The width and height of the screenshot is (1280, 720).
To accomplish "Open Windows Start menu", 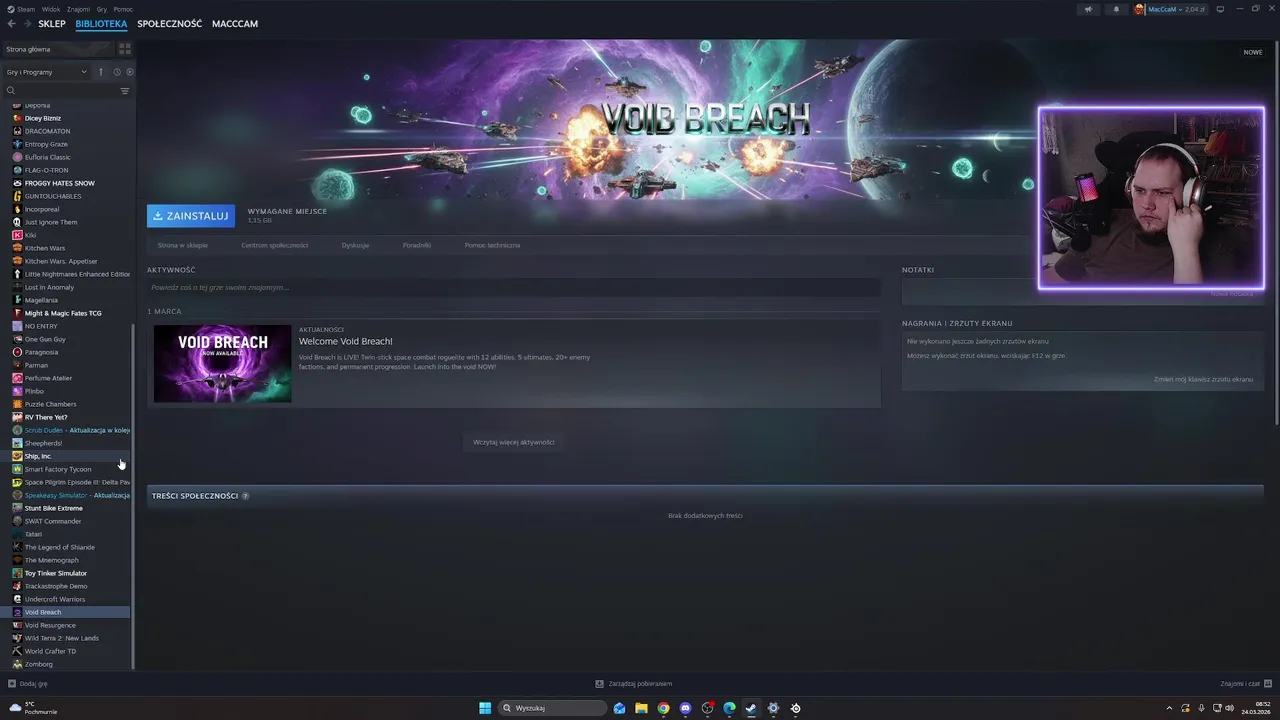I will [x=485, y=708].
